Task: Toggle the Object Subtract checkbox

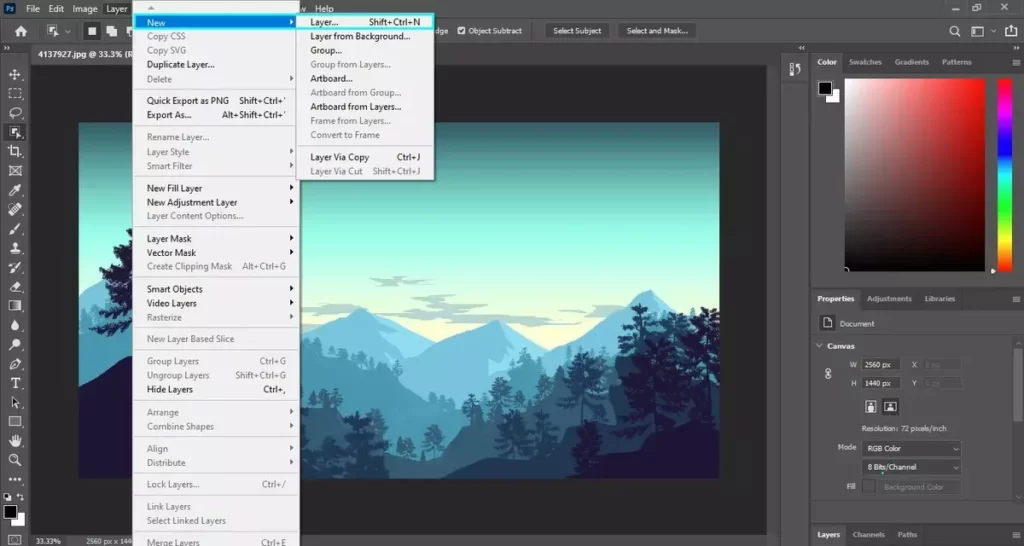Action: (x=461, y=31)
